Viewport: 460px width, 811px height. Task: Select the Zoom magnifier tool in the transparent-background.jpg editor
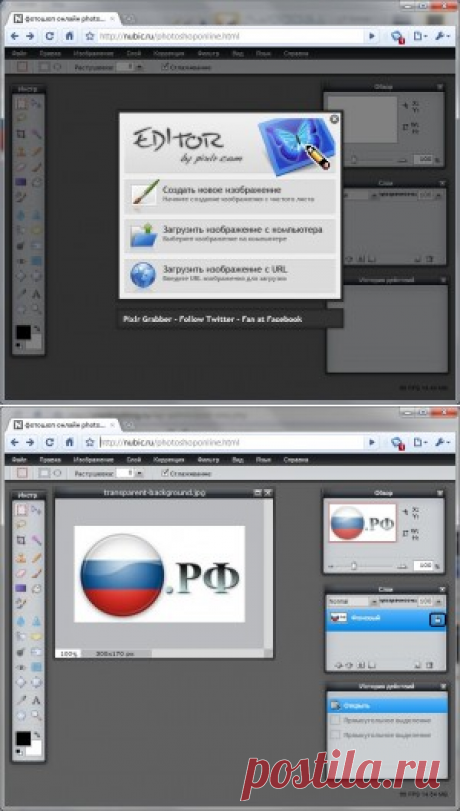pyautogui.click(x=36, y=715)
